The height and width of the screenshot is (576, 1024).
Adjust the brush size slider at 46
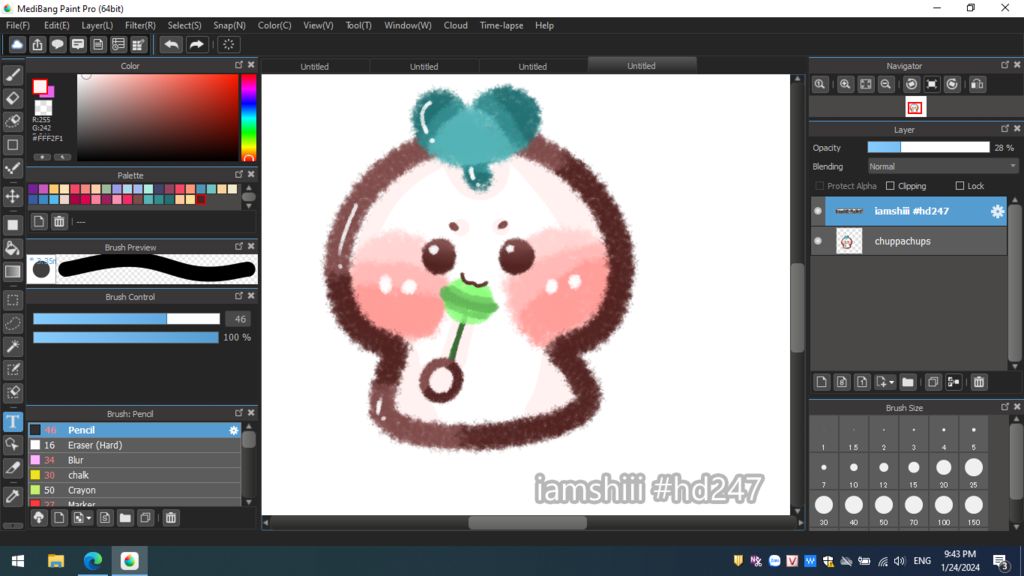pos(127,319)
